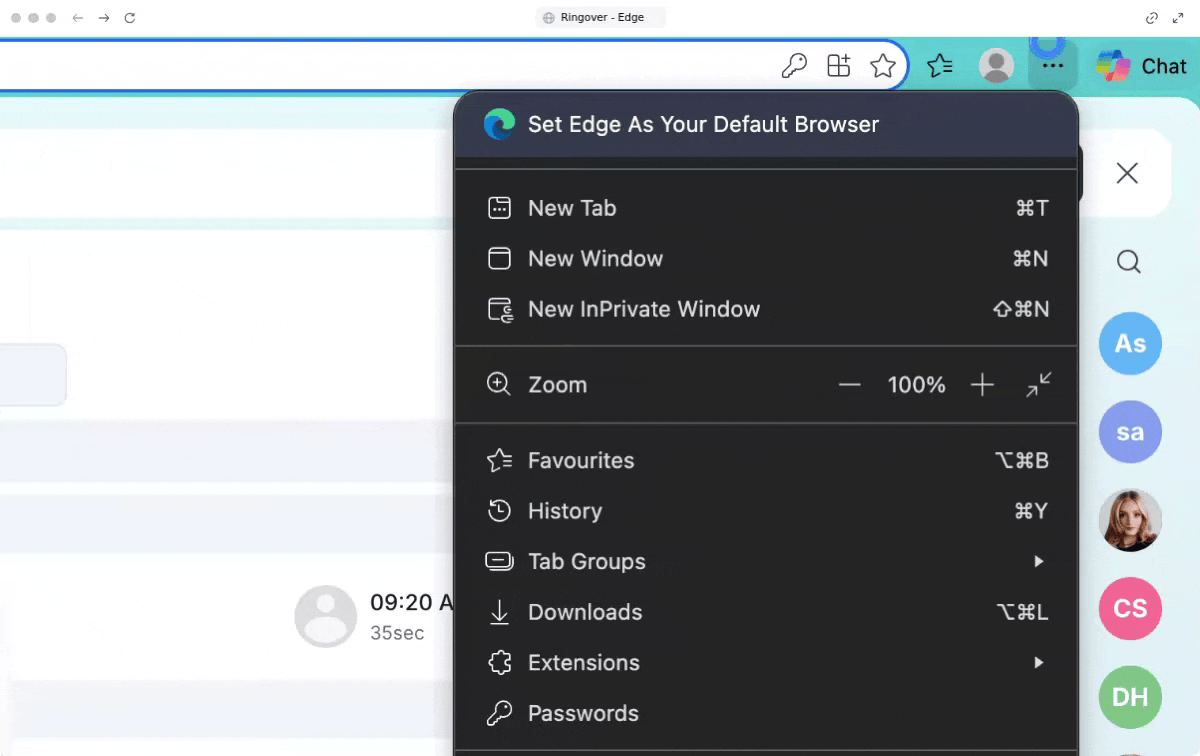Click the add-to-collections app icon in address bar
This screenshot has height=756, width=1200.
[x=838, y=66]
